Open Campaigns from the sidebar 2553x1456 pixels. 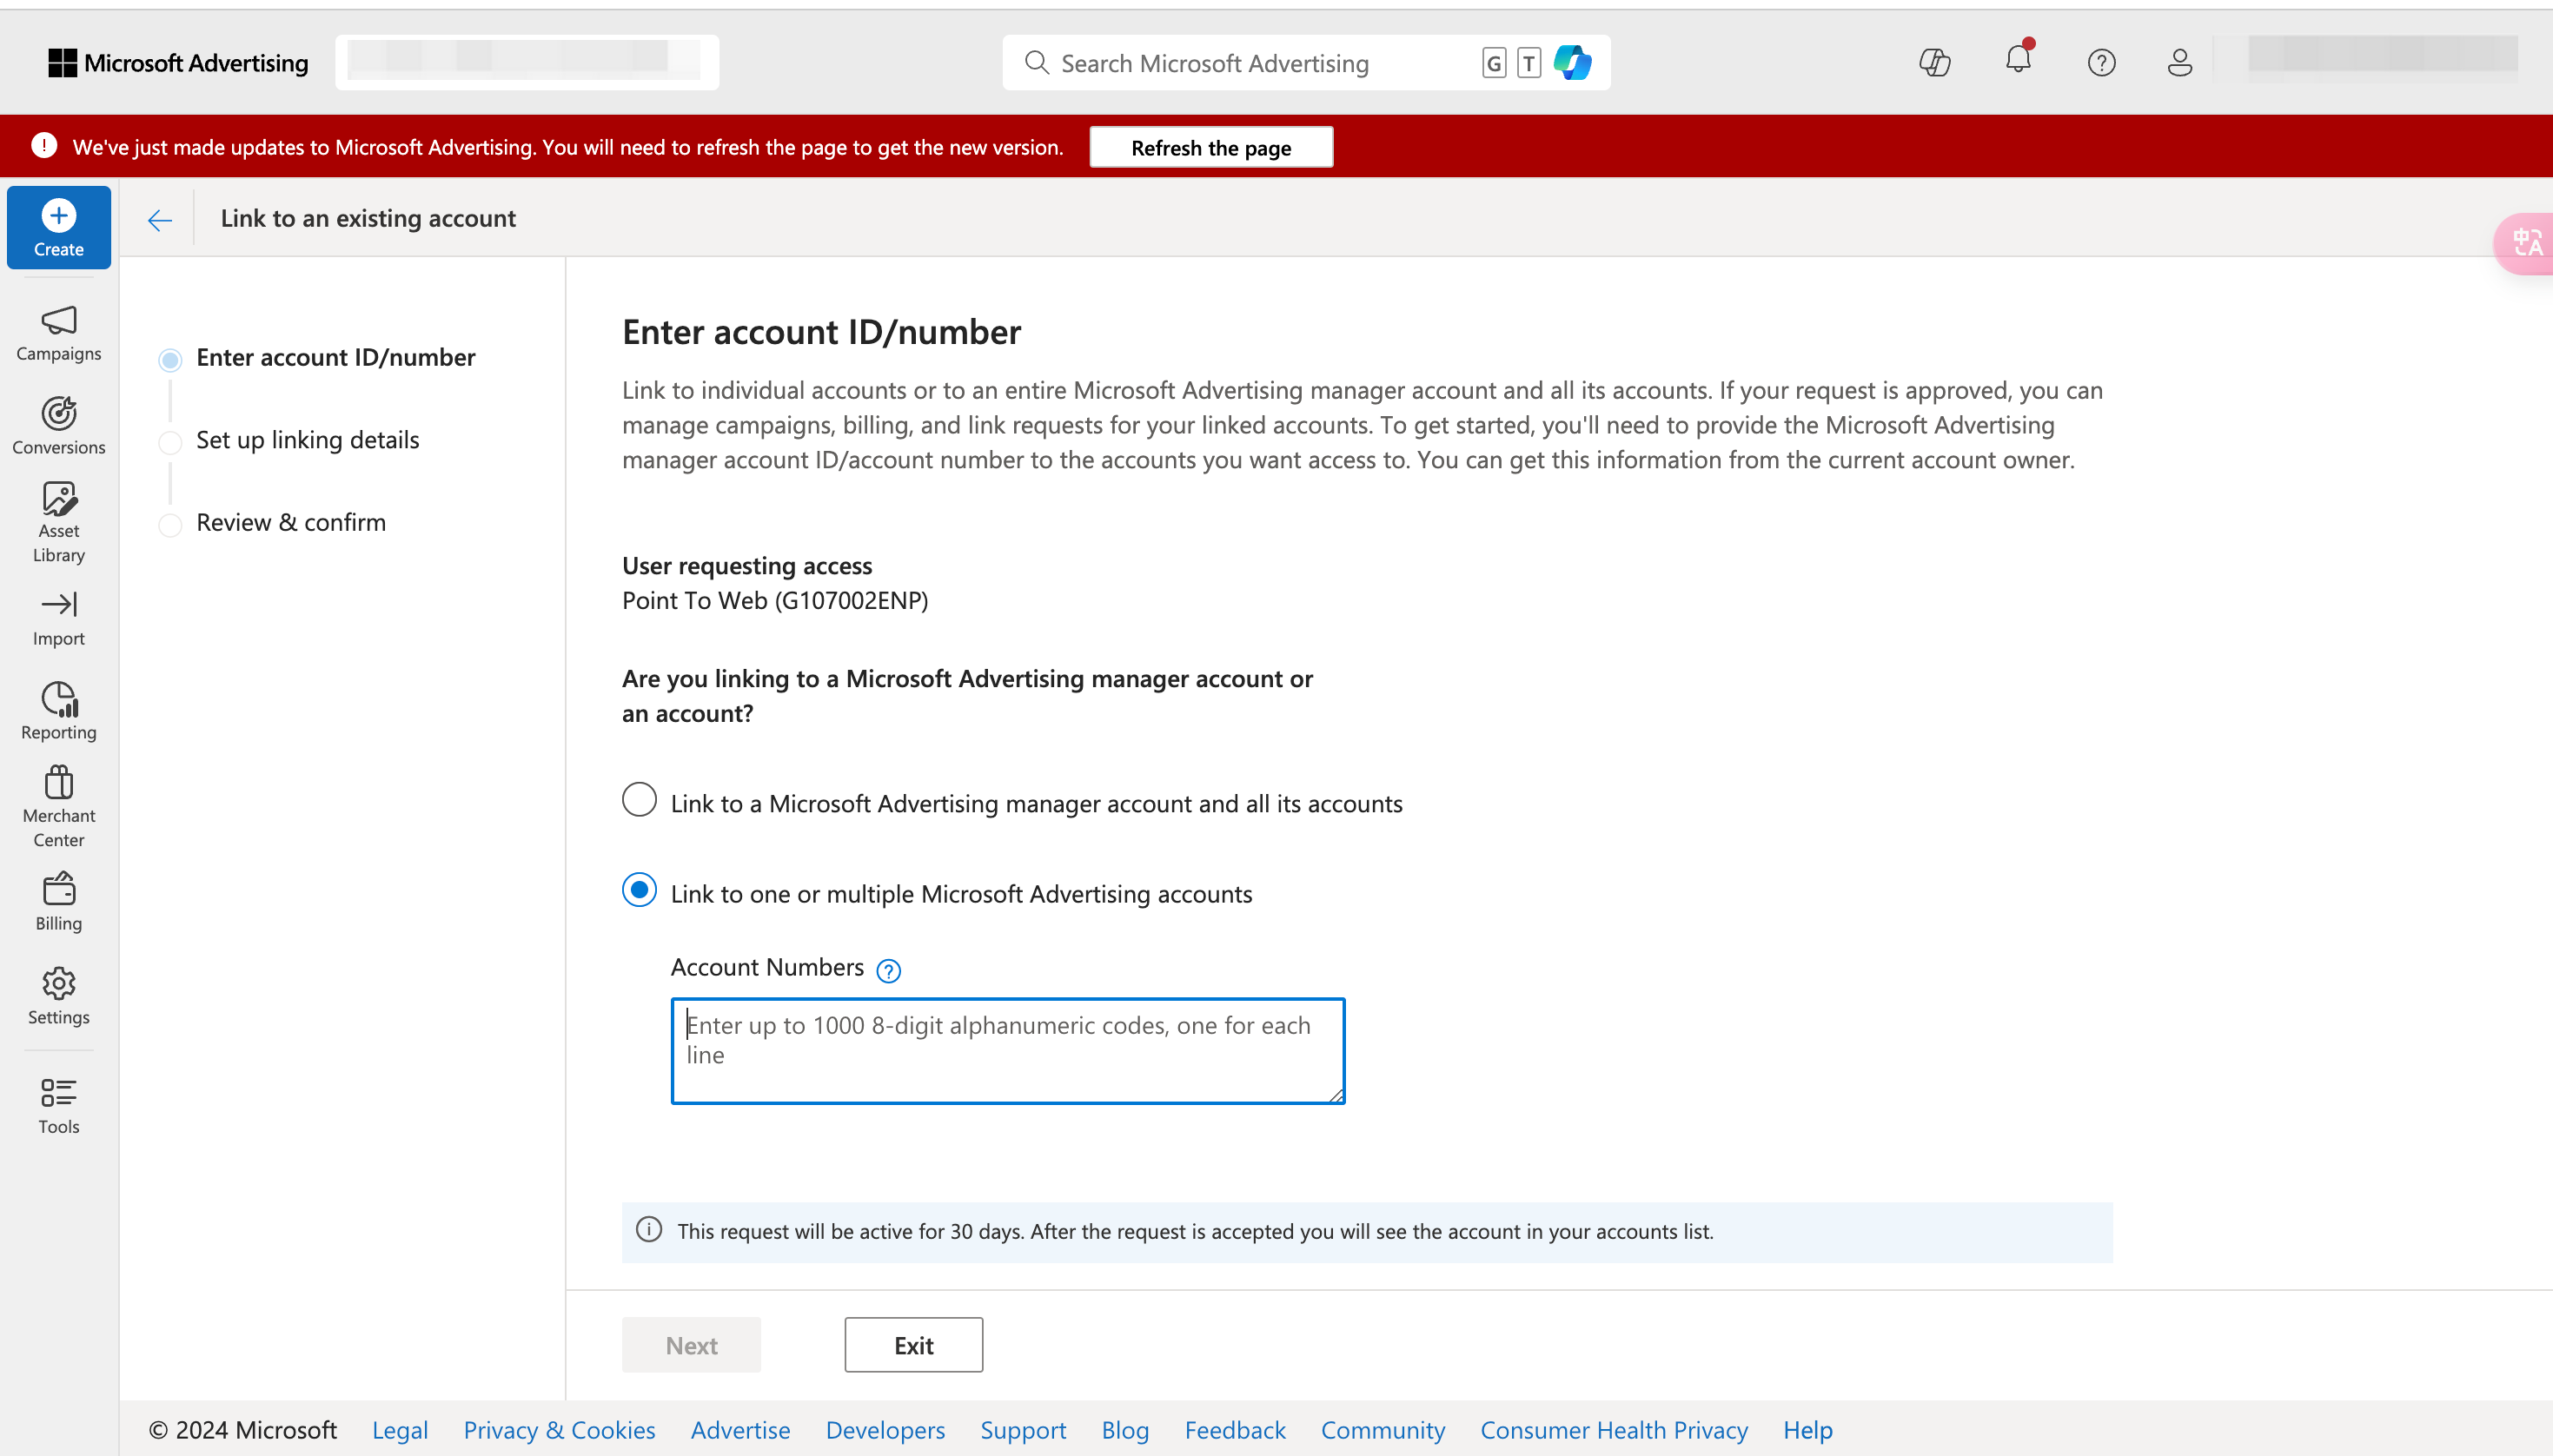pyautogui.click(x=59, y=334)
